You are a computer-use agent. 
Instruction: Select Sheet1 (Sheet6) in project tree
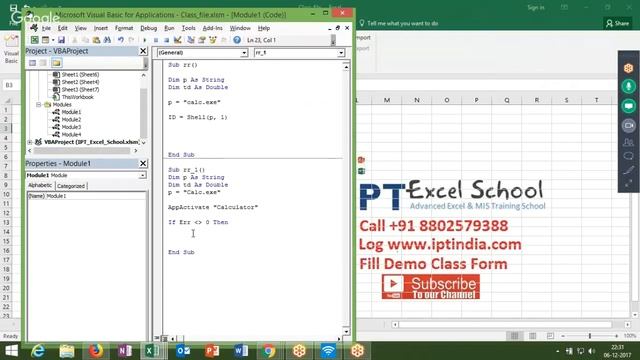click(x=80, y=75)
